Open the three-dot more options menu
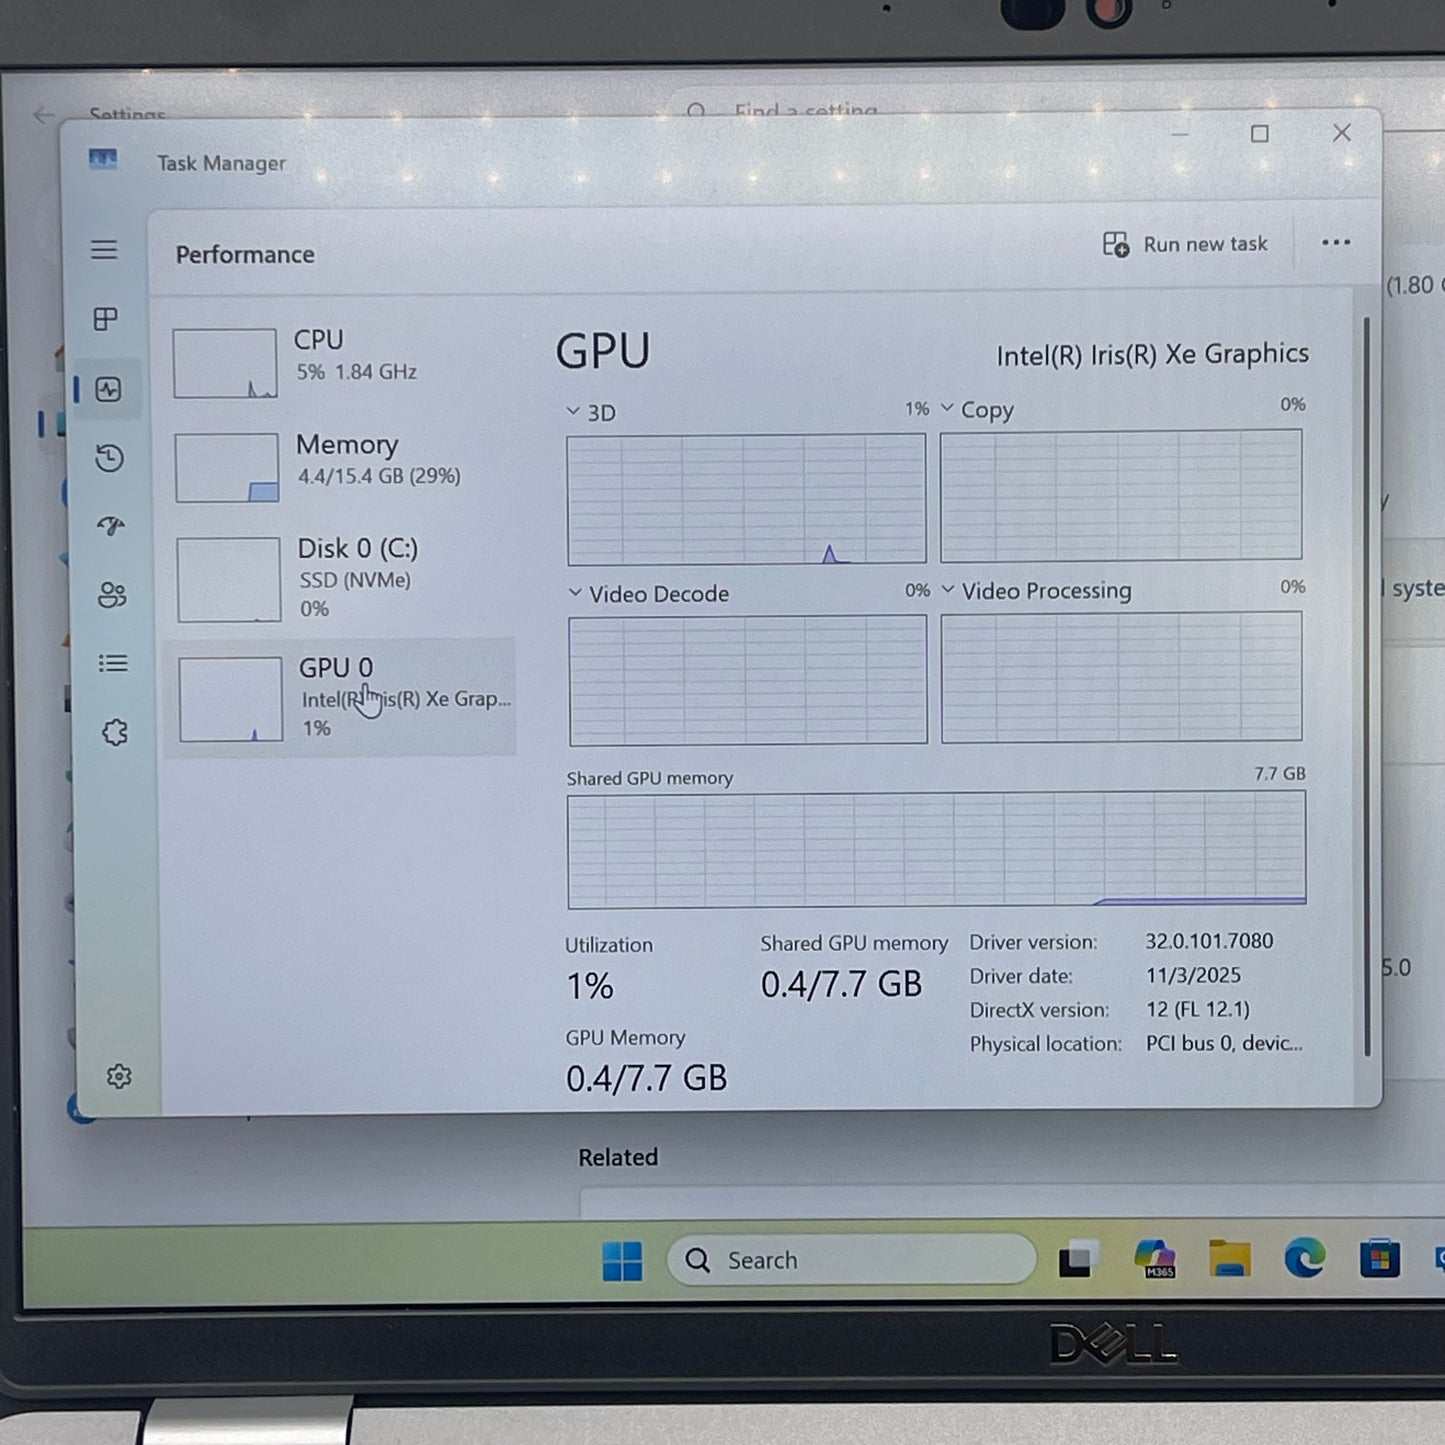Image resolution: width=1445 pixels, height=1445 pixels. click(1336, 242)
